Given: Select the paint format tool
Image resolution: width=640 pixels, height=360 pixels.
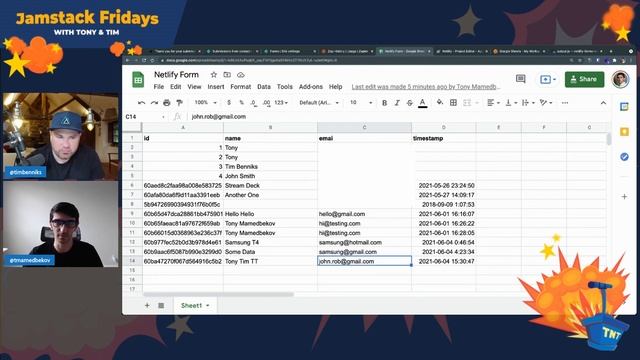Looking at the screenshot, I should (179, 103).
